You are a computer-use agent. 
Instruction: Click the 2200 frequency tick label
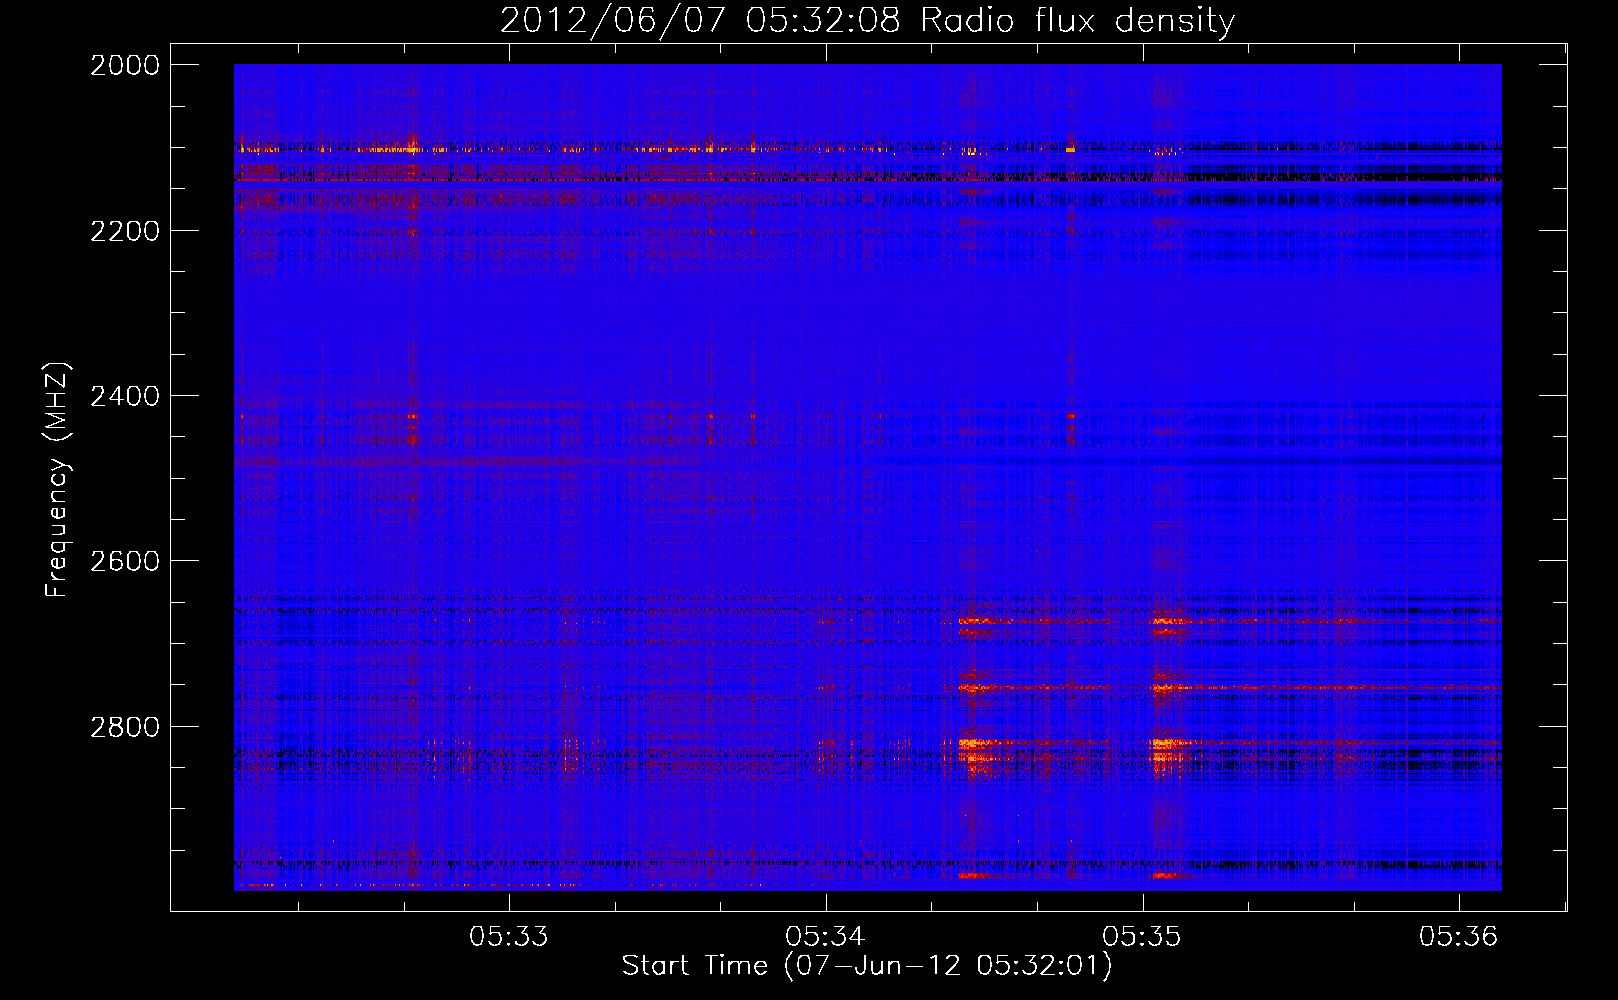point(125,231)
